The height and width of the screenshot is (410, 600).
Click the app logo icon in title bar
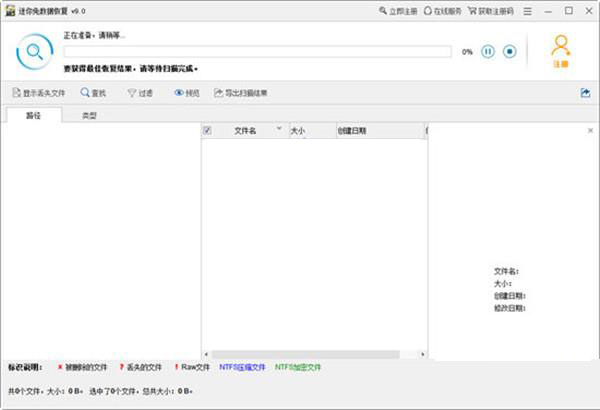pos(10,11)
